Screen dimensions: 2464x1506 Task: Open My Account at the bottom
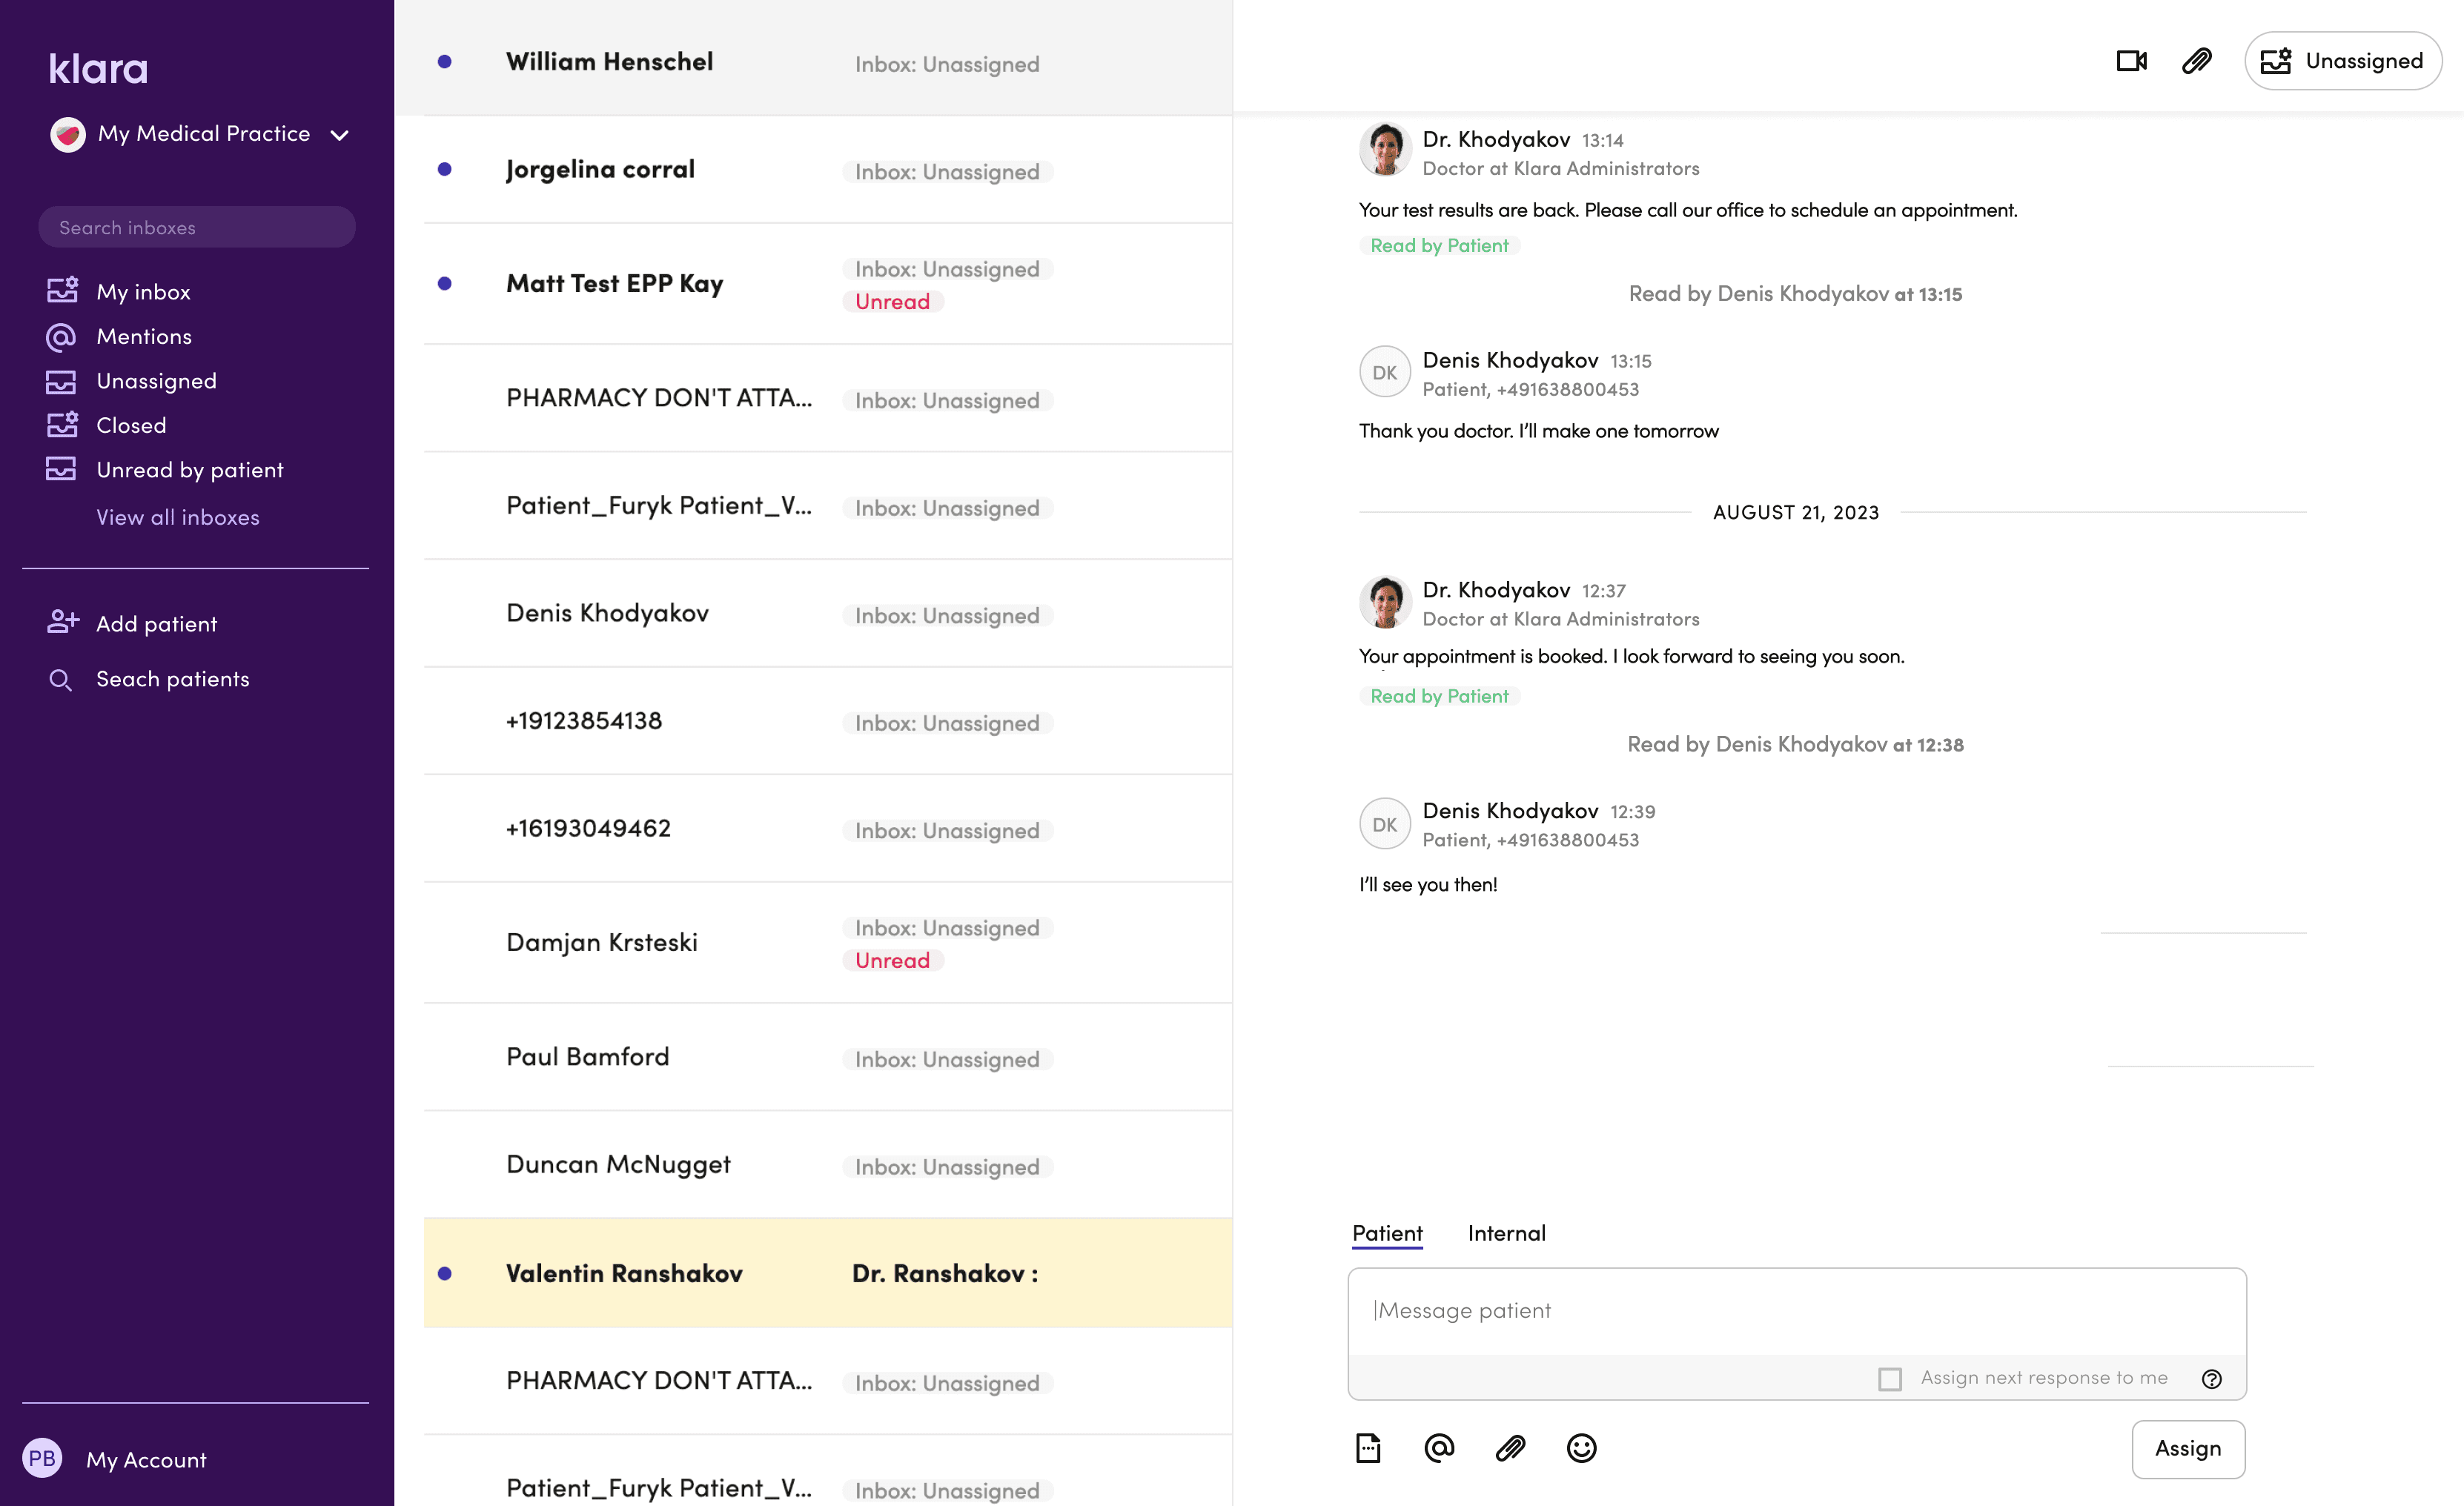146,1459
